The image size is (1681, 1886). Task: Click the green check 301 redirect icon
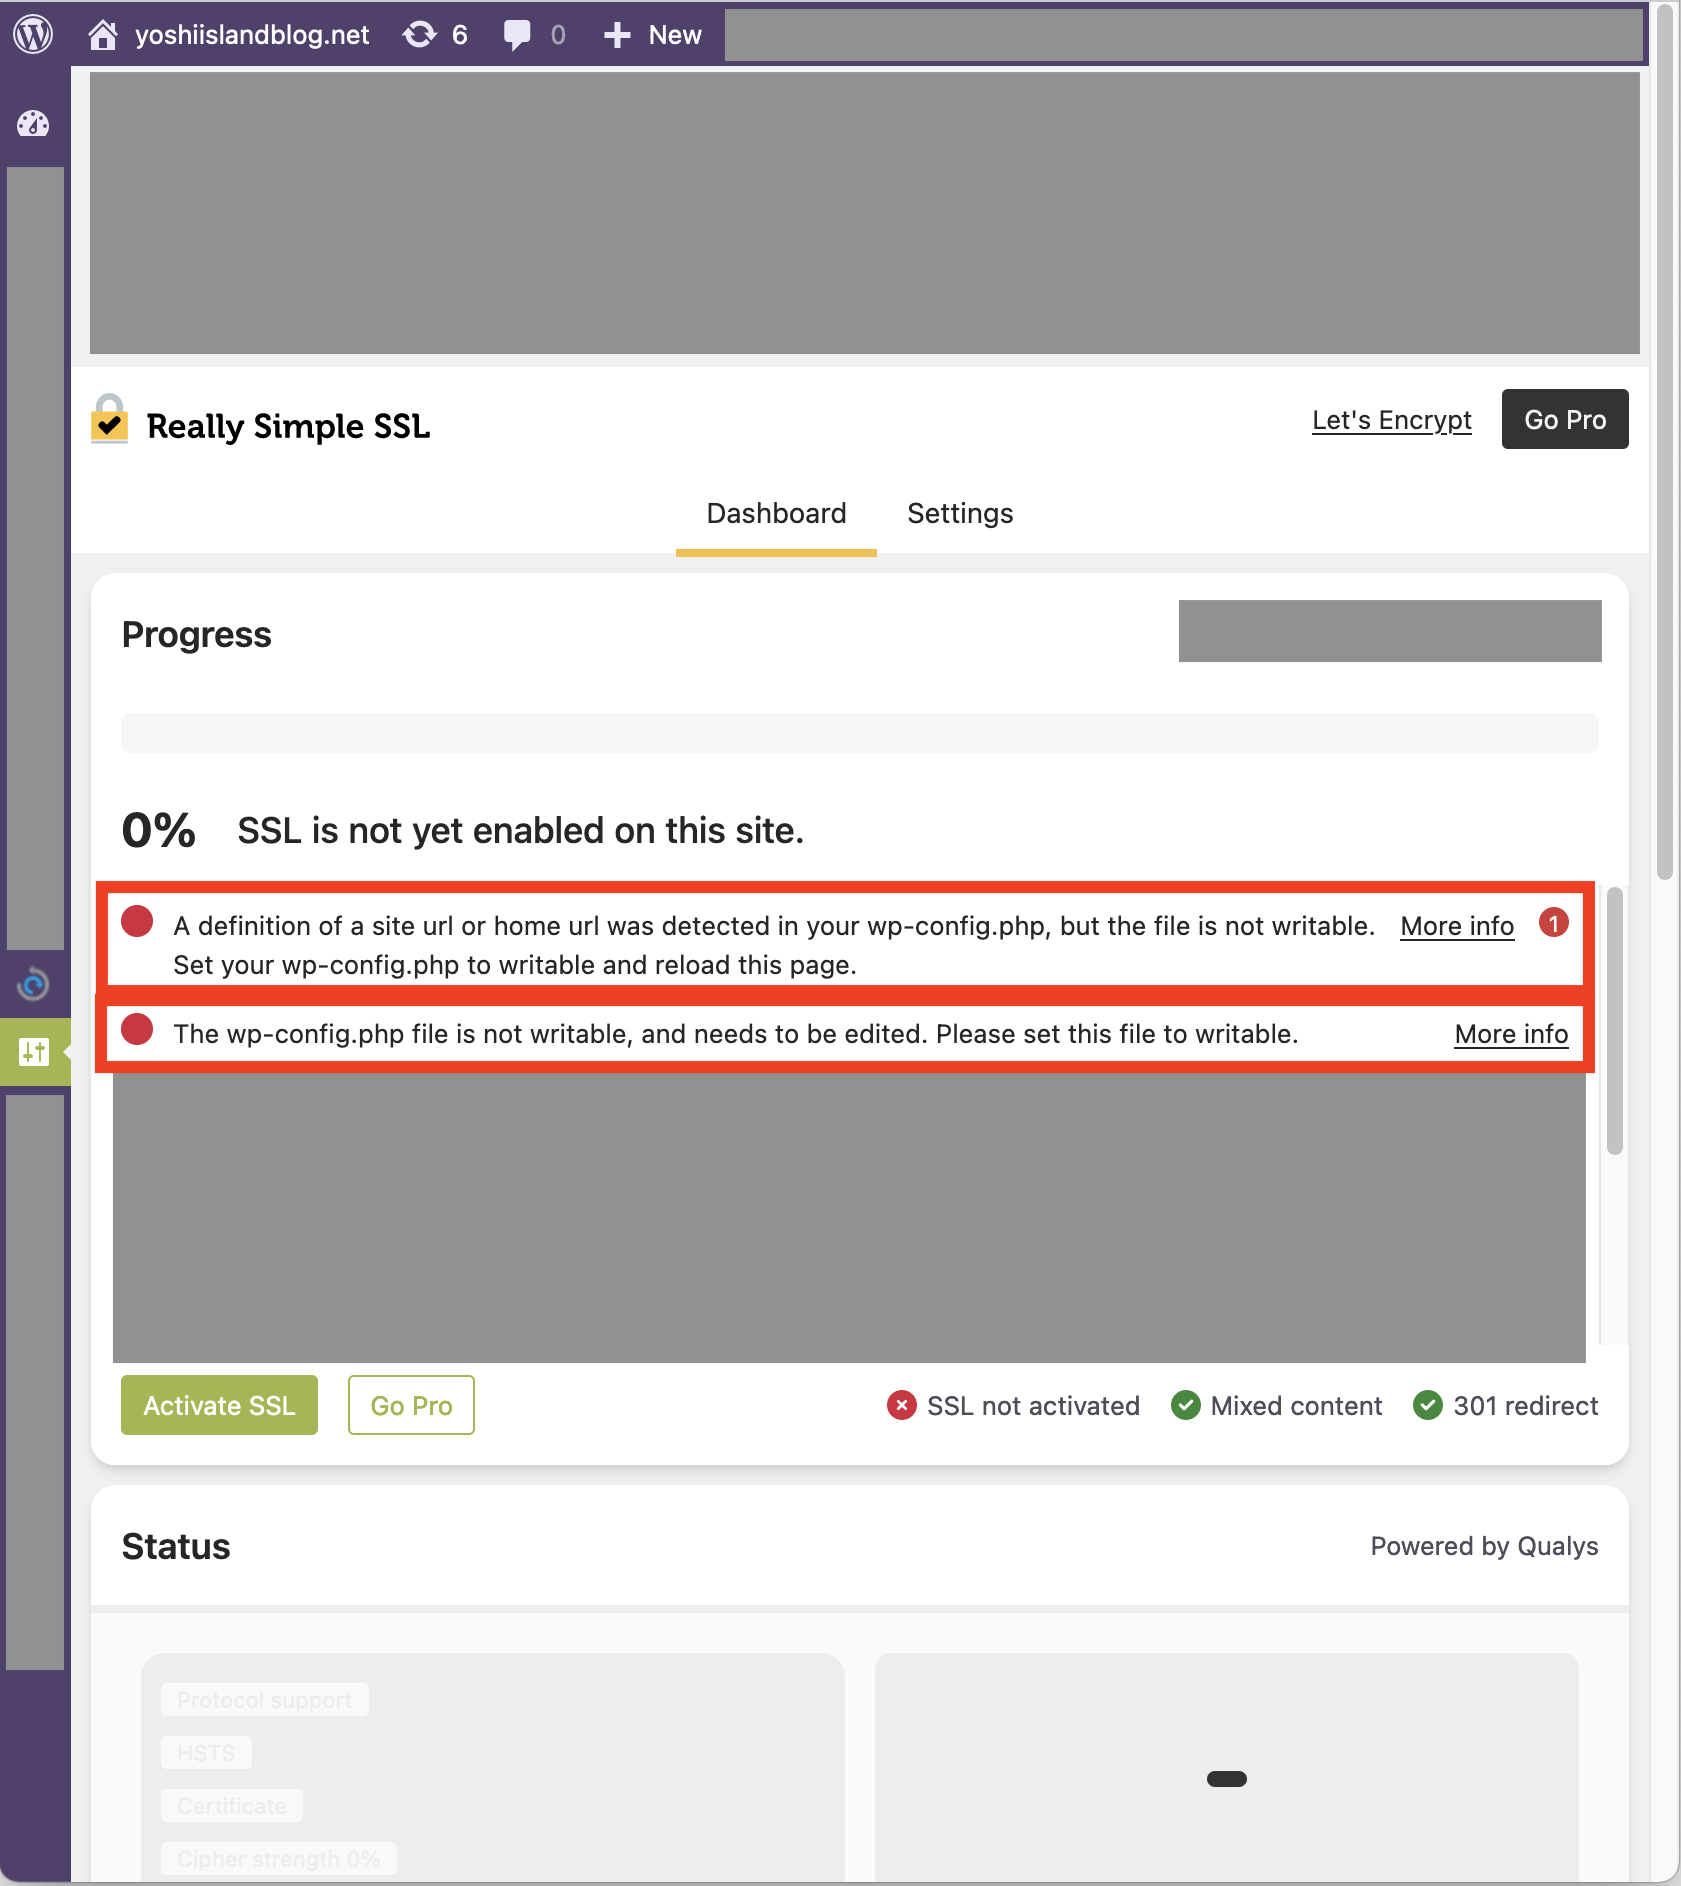tap(1427, 1405)
